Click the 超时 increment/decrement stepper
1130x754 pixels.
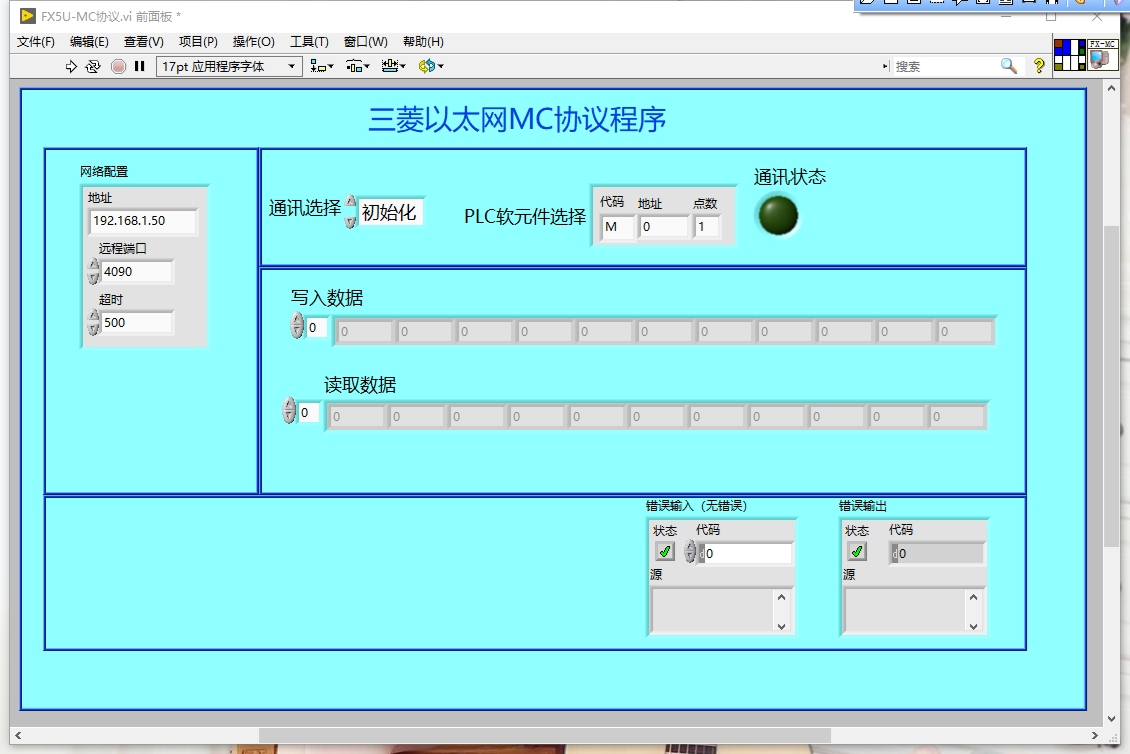94,323
